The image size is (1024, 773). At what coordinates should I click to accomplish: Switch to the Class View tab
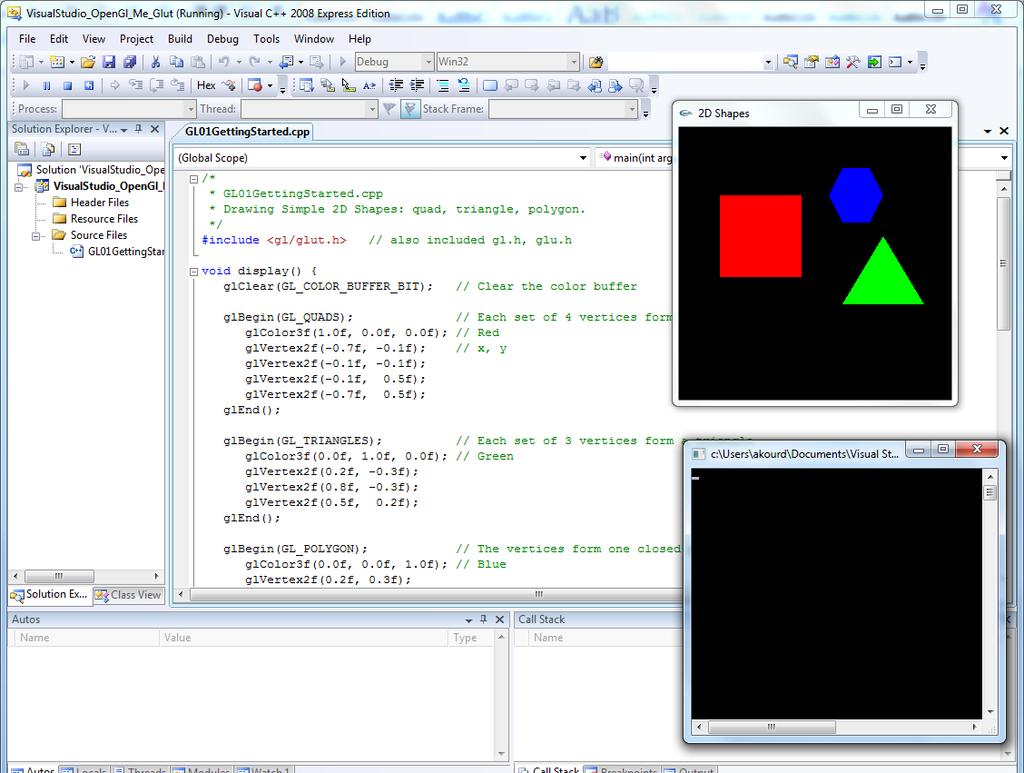click(128, 595)
